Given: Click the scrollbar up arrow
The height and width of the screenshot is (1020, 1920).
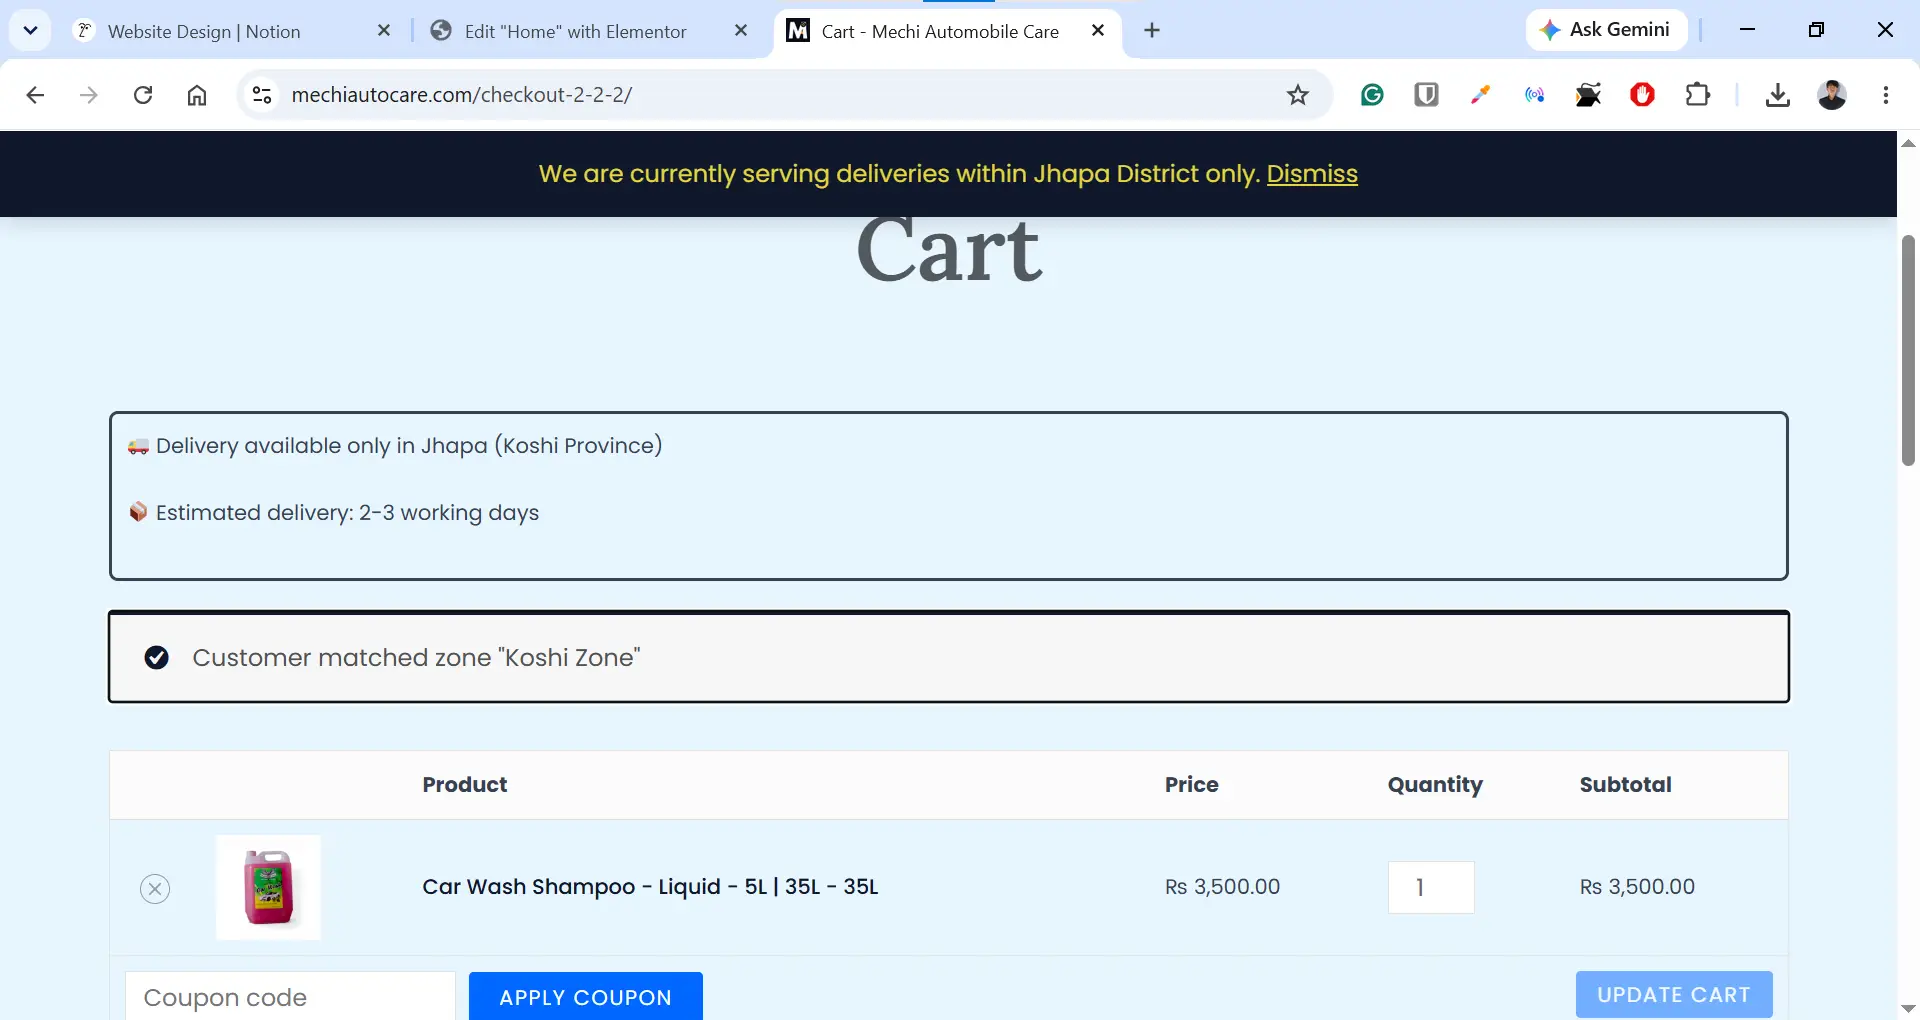Looking at the screenshot, I should click(x=1908, y=144).
